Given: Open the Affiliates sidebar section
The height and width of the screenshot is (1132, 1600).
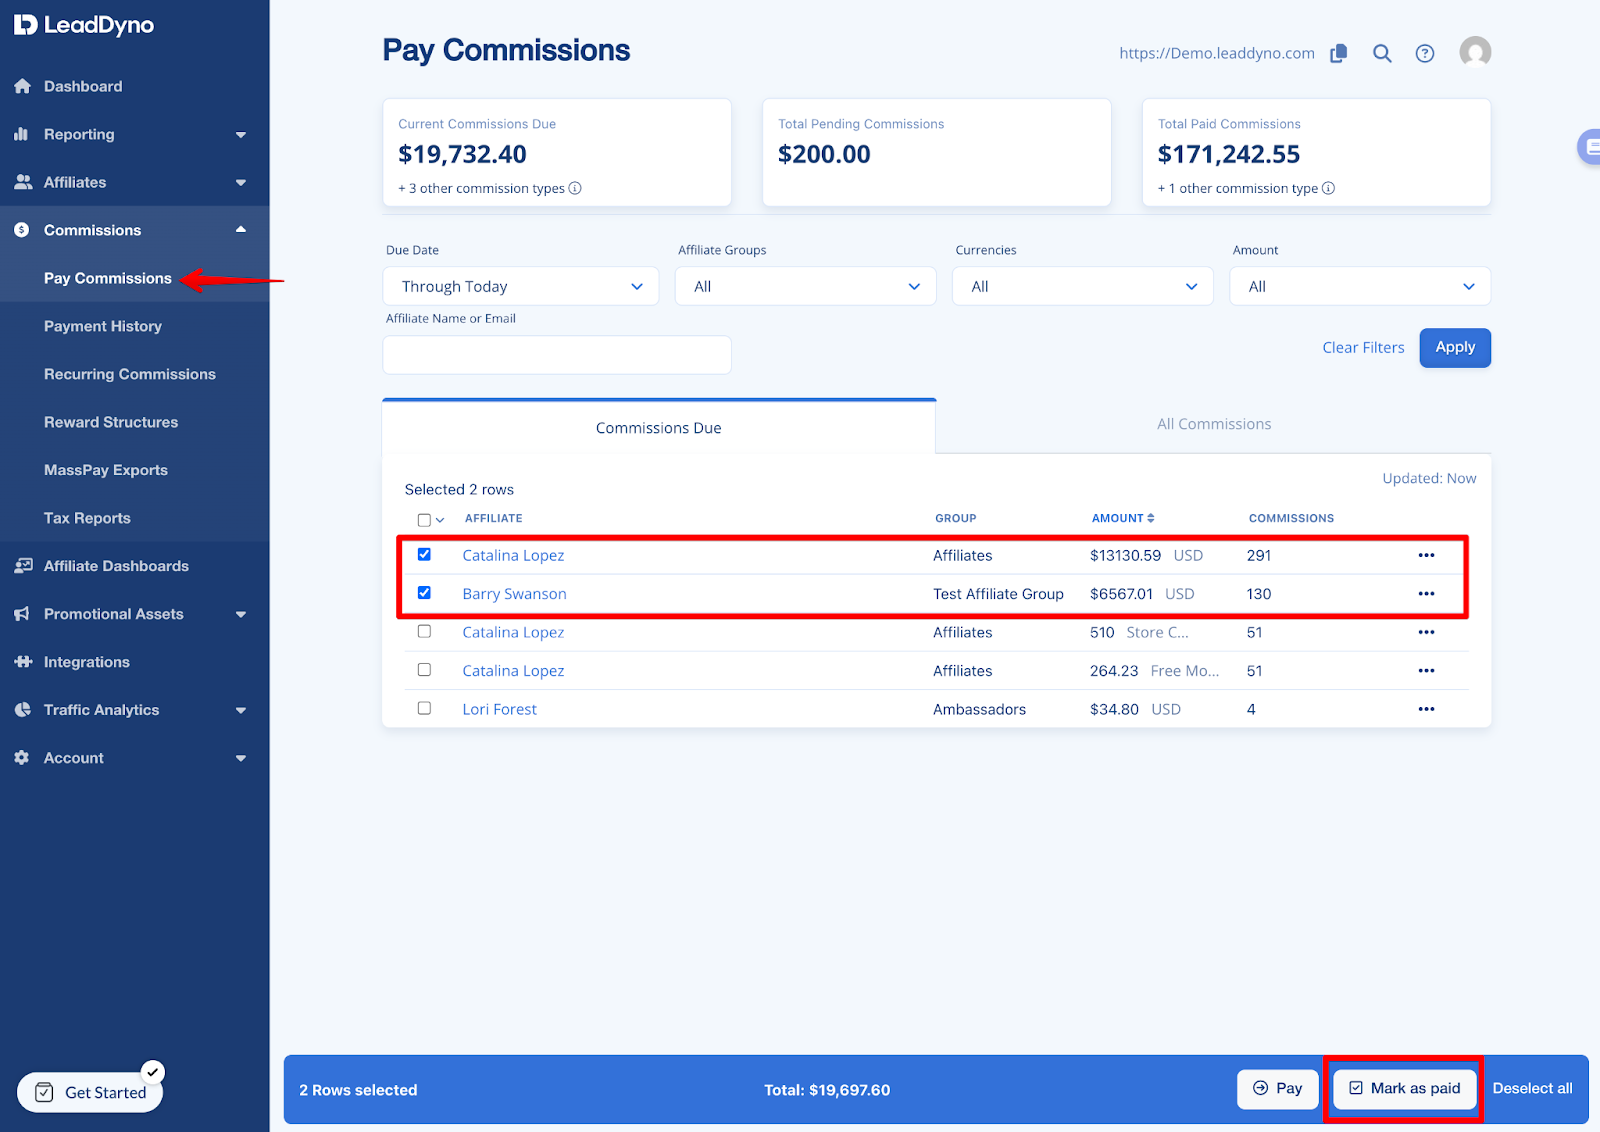Looking at the screenshot, I should (x=74, y=182).
